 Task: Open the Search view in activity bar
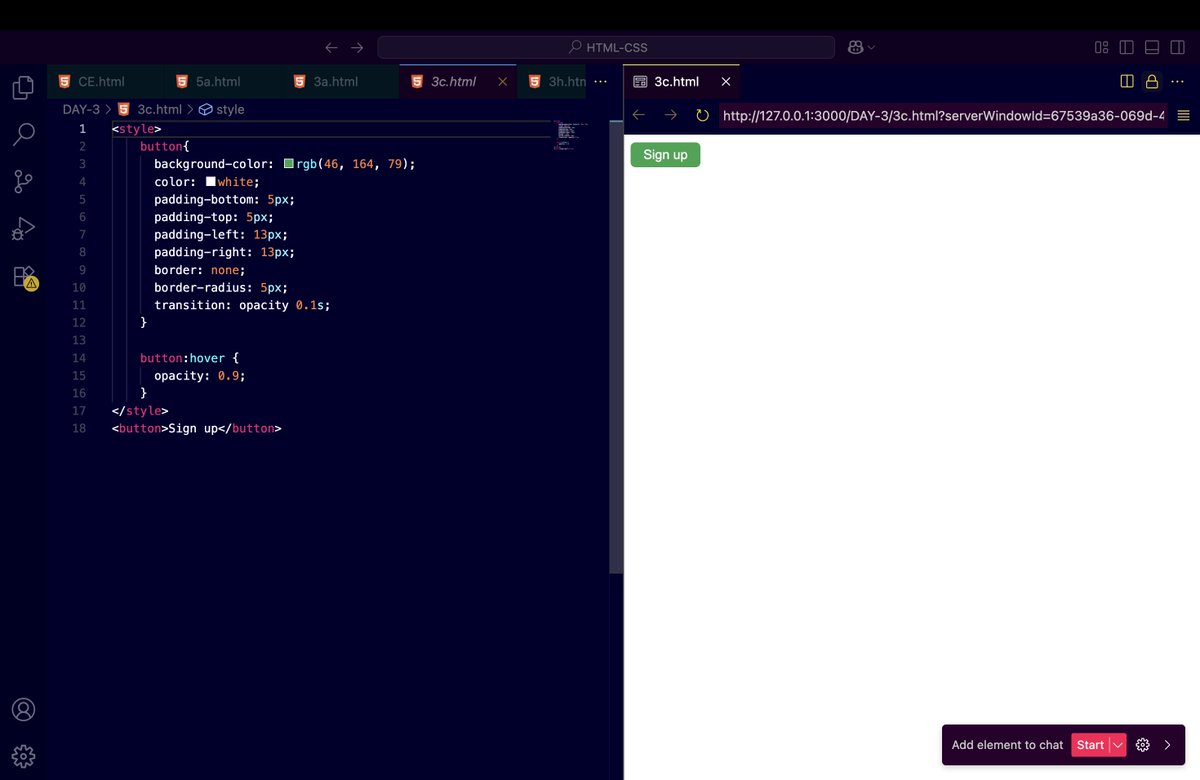coord(23,134)
